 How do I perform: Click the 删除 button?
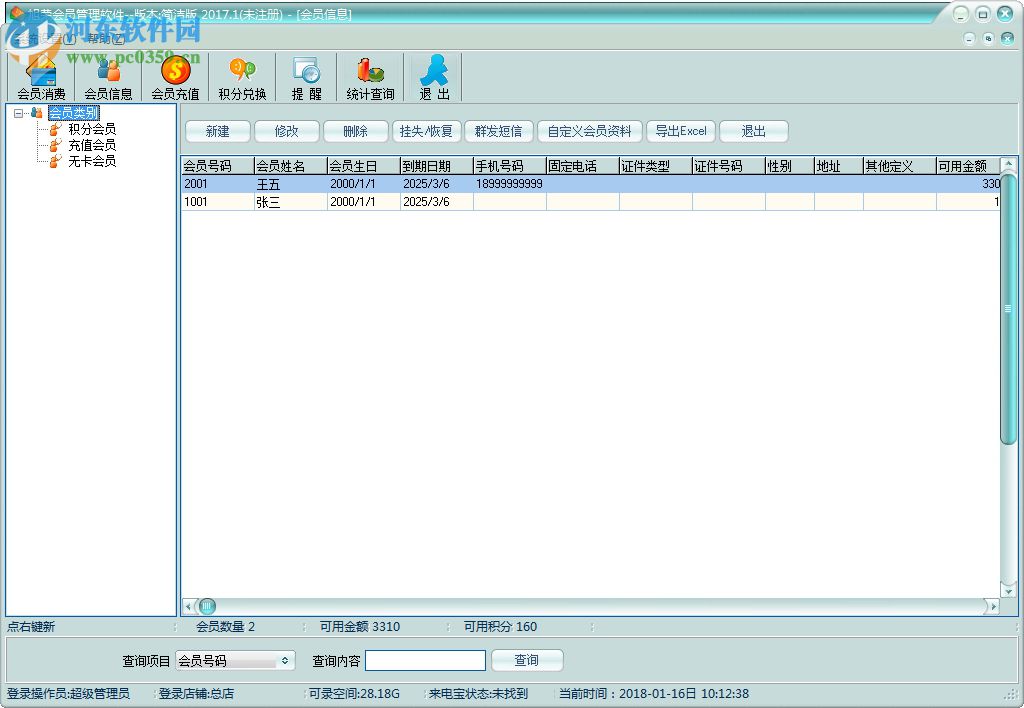point(356,131)
